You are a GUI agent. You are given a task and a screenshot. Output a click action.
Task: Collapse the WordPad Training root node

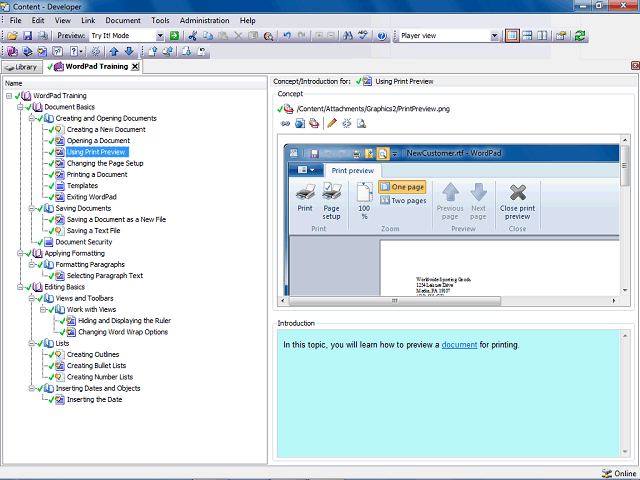coord(9,96)
